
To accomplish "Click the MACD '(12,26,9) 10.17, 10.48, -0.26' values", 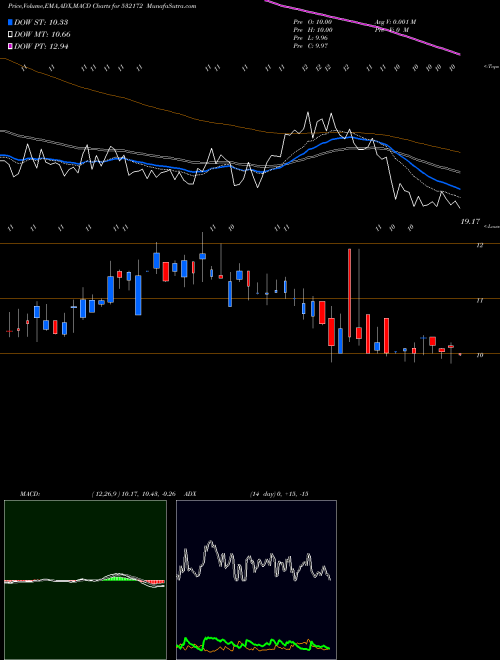I will [x=136, y=494].
